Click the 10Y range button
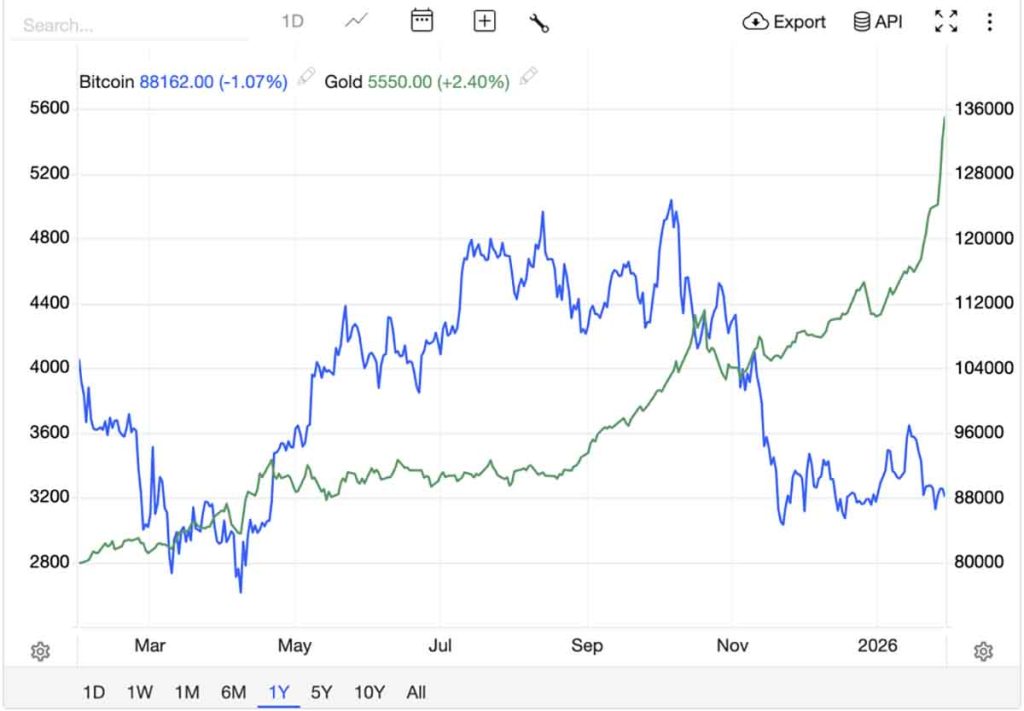 369,692
